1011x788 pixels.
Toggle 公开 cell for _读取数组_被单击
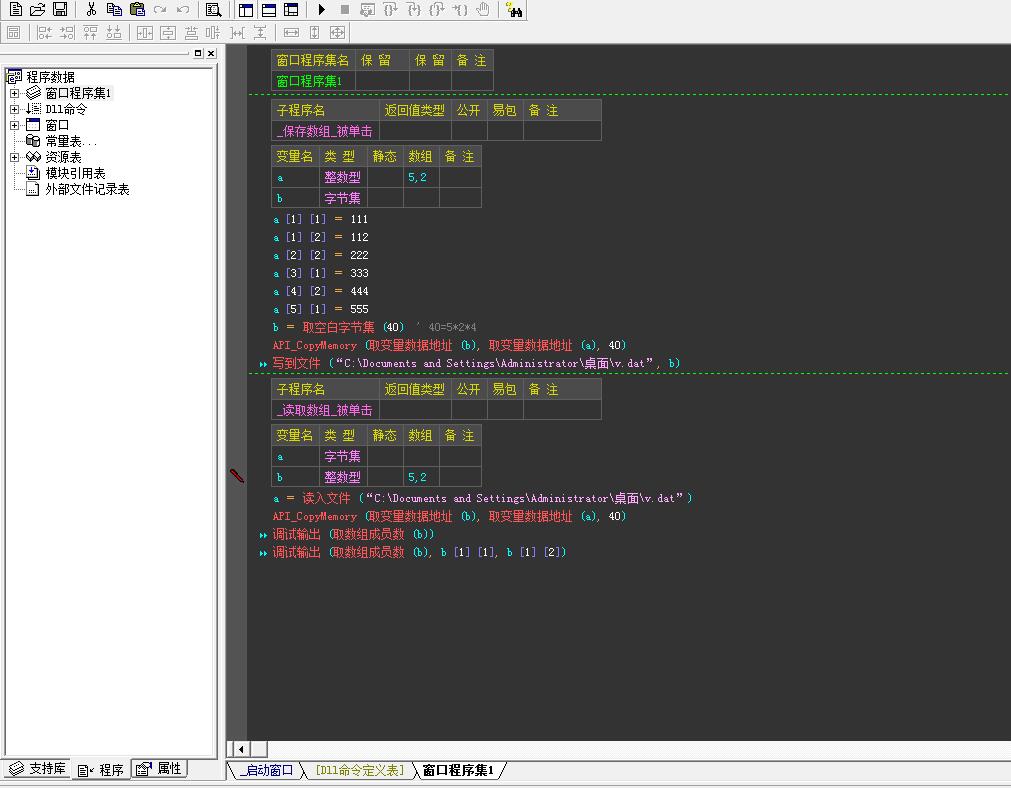469,410
